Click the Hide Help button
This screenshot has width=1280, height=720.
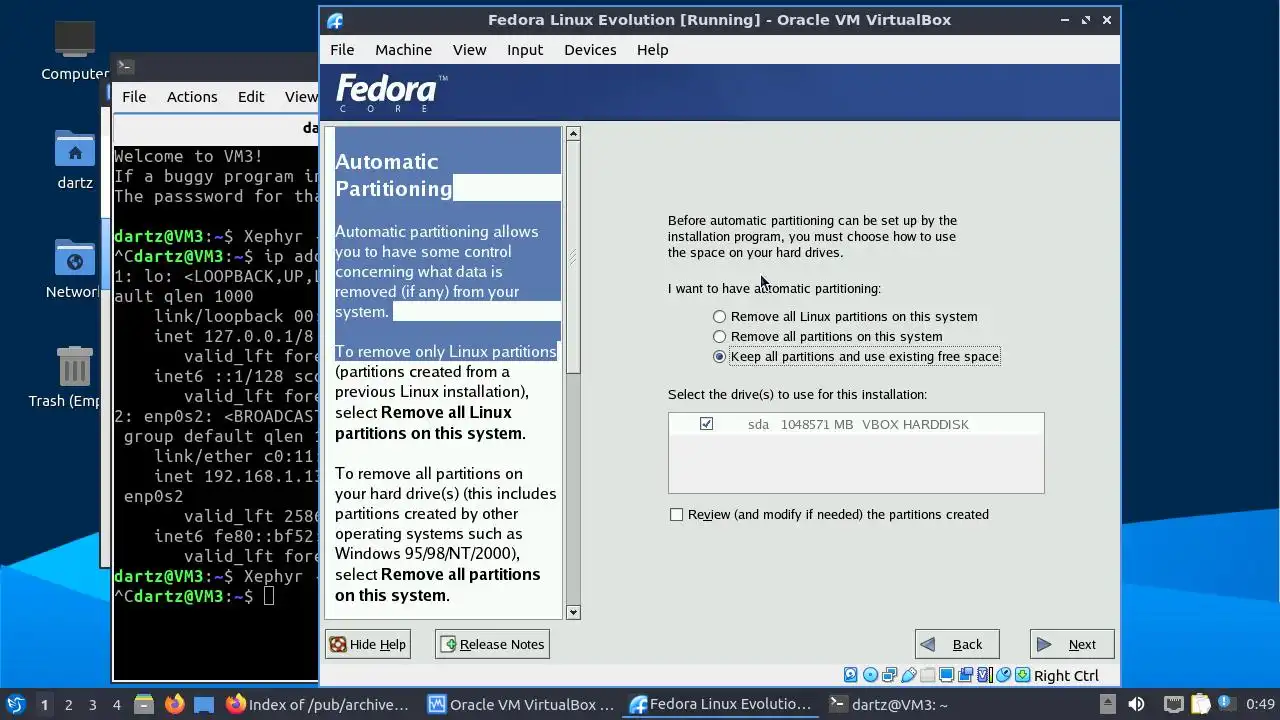coord(367,644)
